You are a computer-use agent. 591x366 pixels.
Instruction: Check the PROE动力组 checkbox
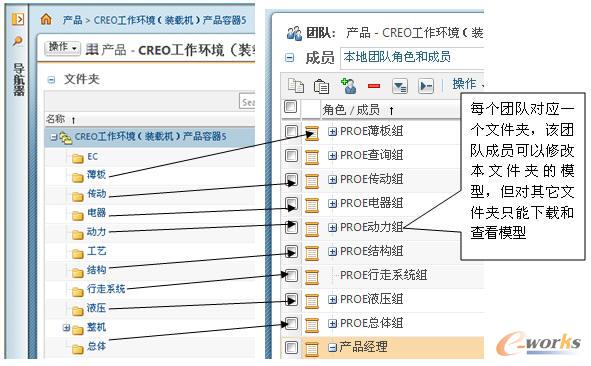coord(291,228)
